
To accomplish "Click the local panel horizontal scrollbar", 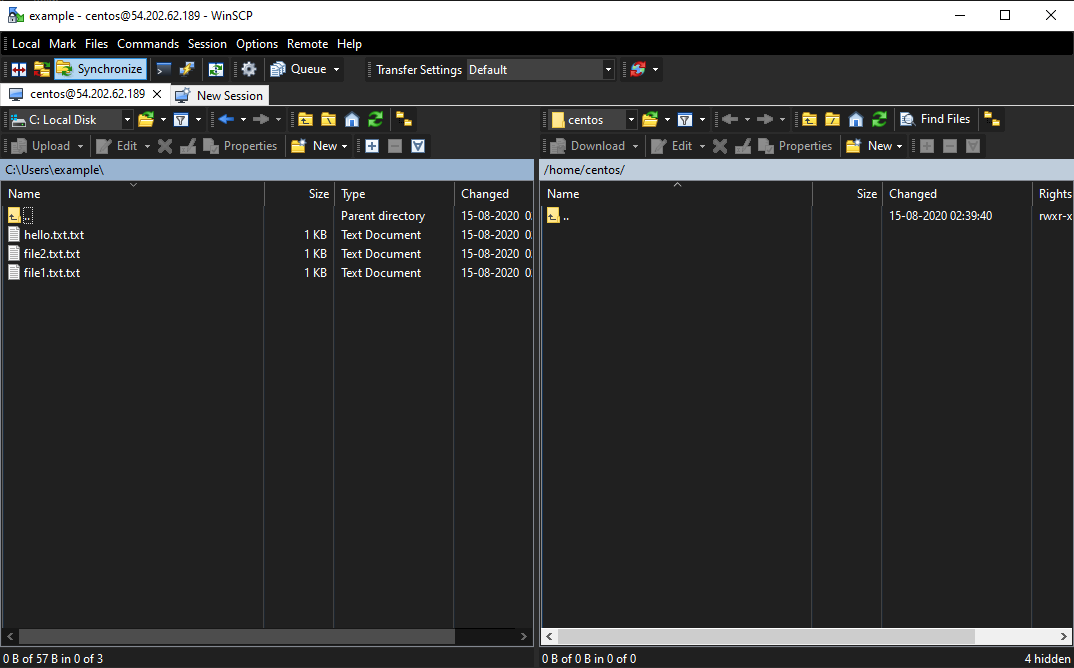I will [x=267, y=636].
